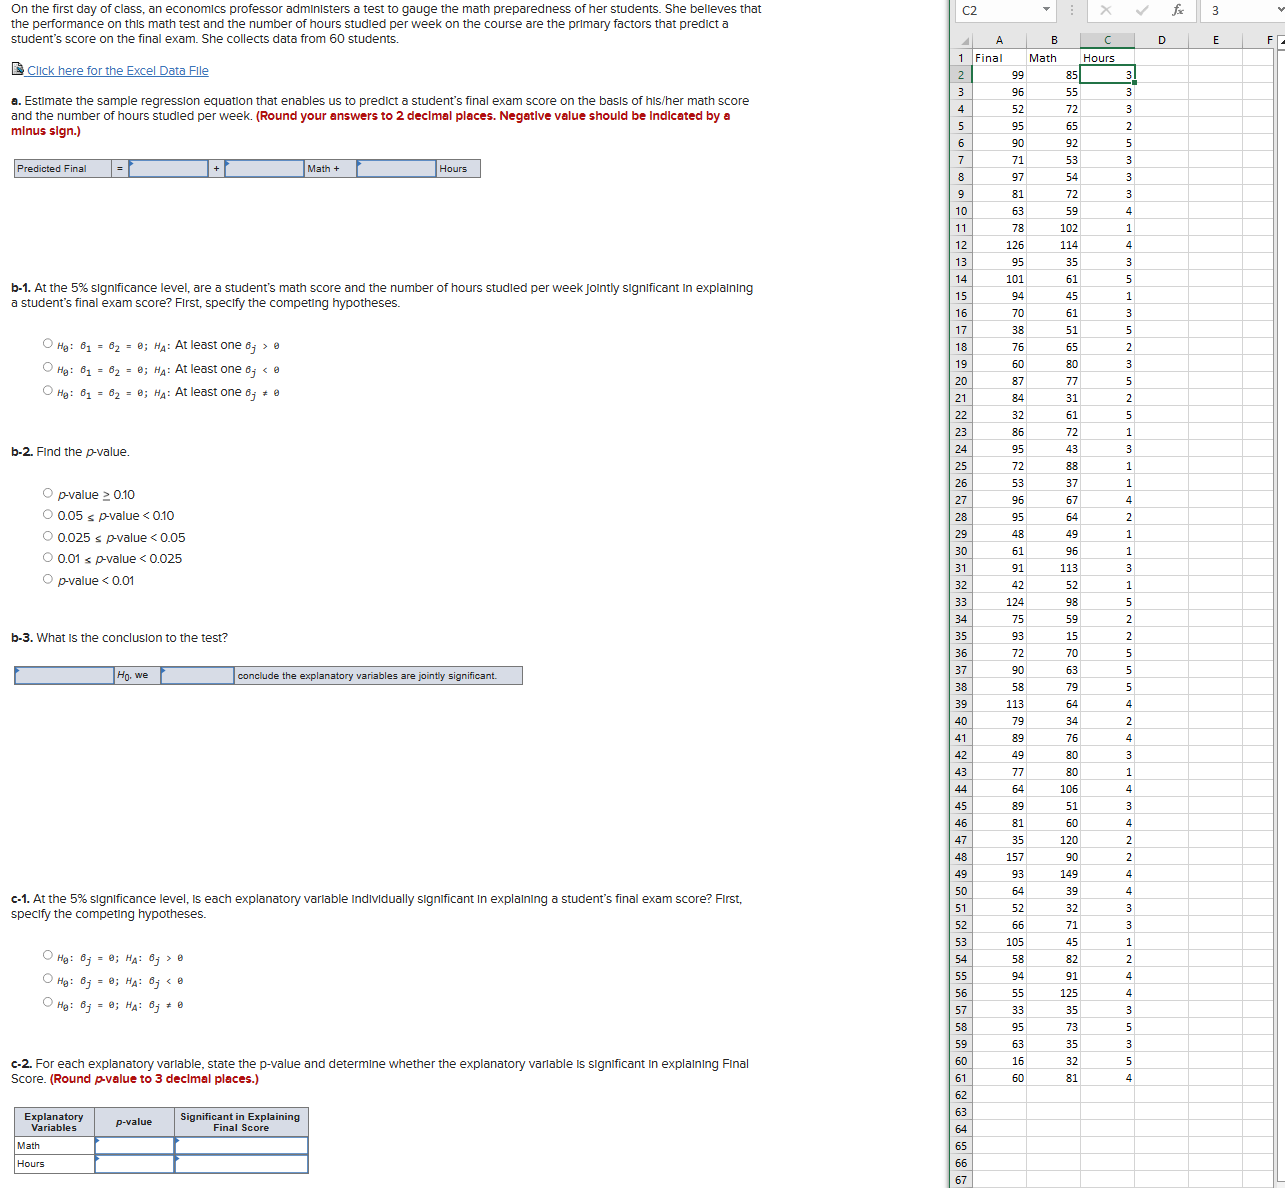
Task: Select the "At least one βj ≠ 0" hypothesis option
Action: click(x=47, y=388)
